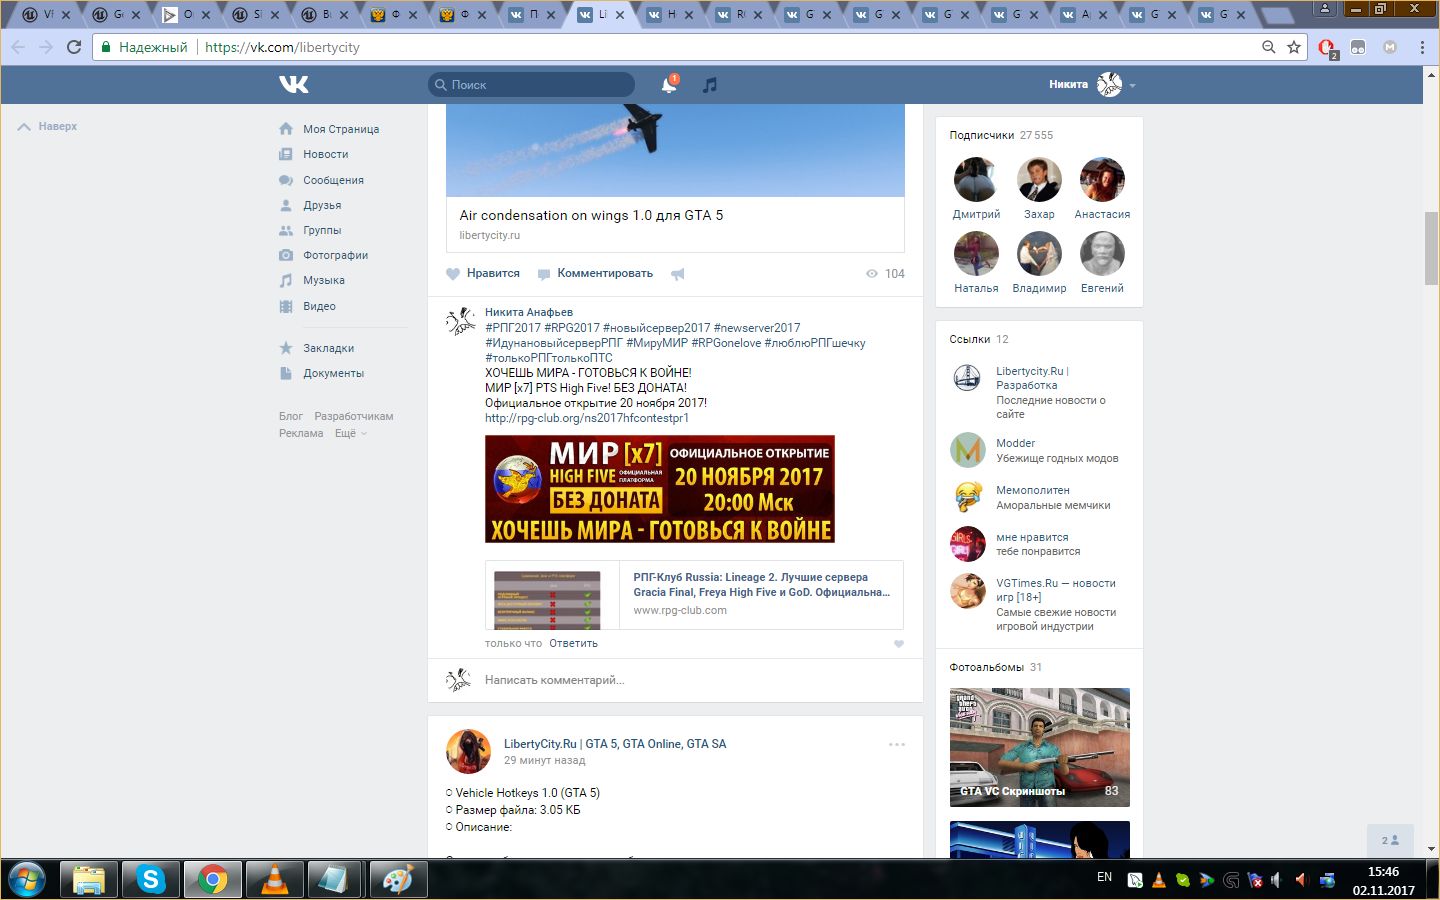The image size is (1440, 900).
Task: Click in the Поиск search field
Action: click(531, 85)
